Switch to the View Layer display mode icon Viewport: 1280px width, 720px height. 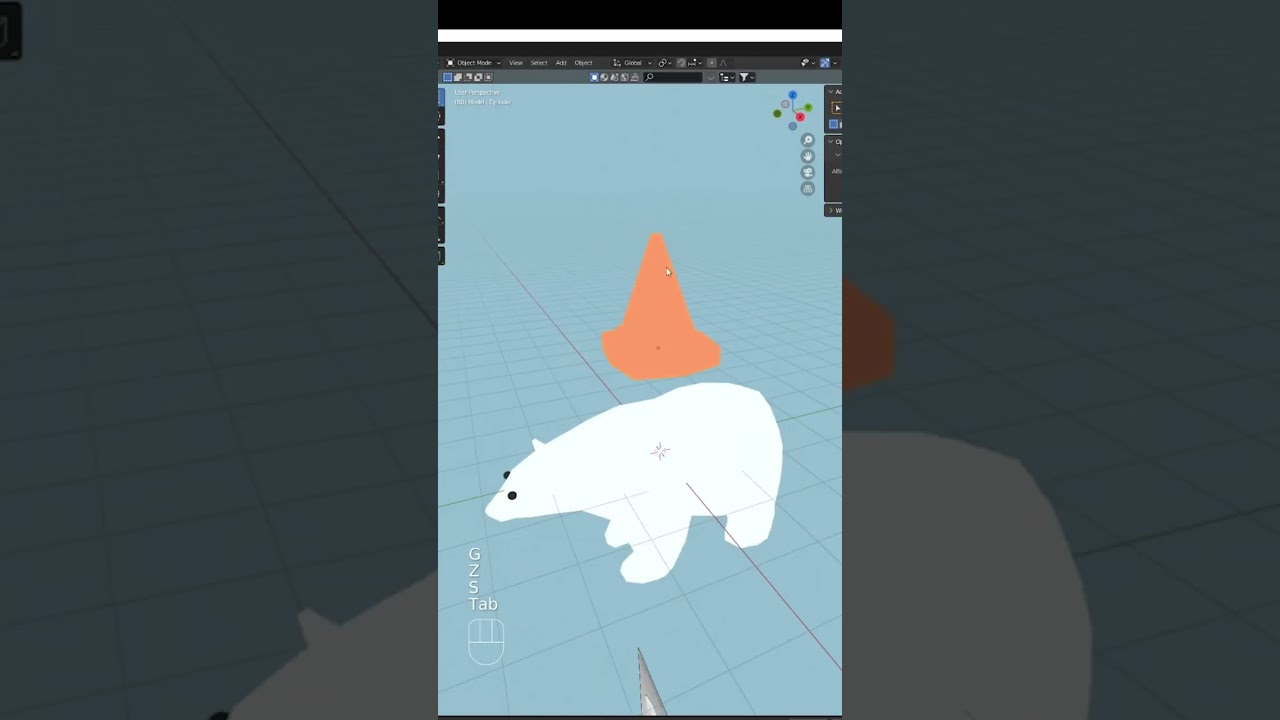click(594, 77)
